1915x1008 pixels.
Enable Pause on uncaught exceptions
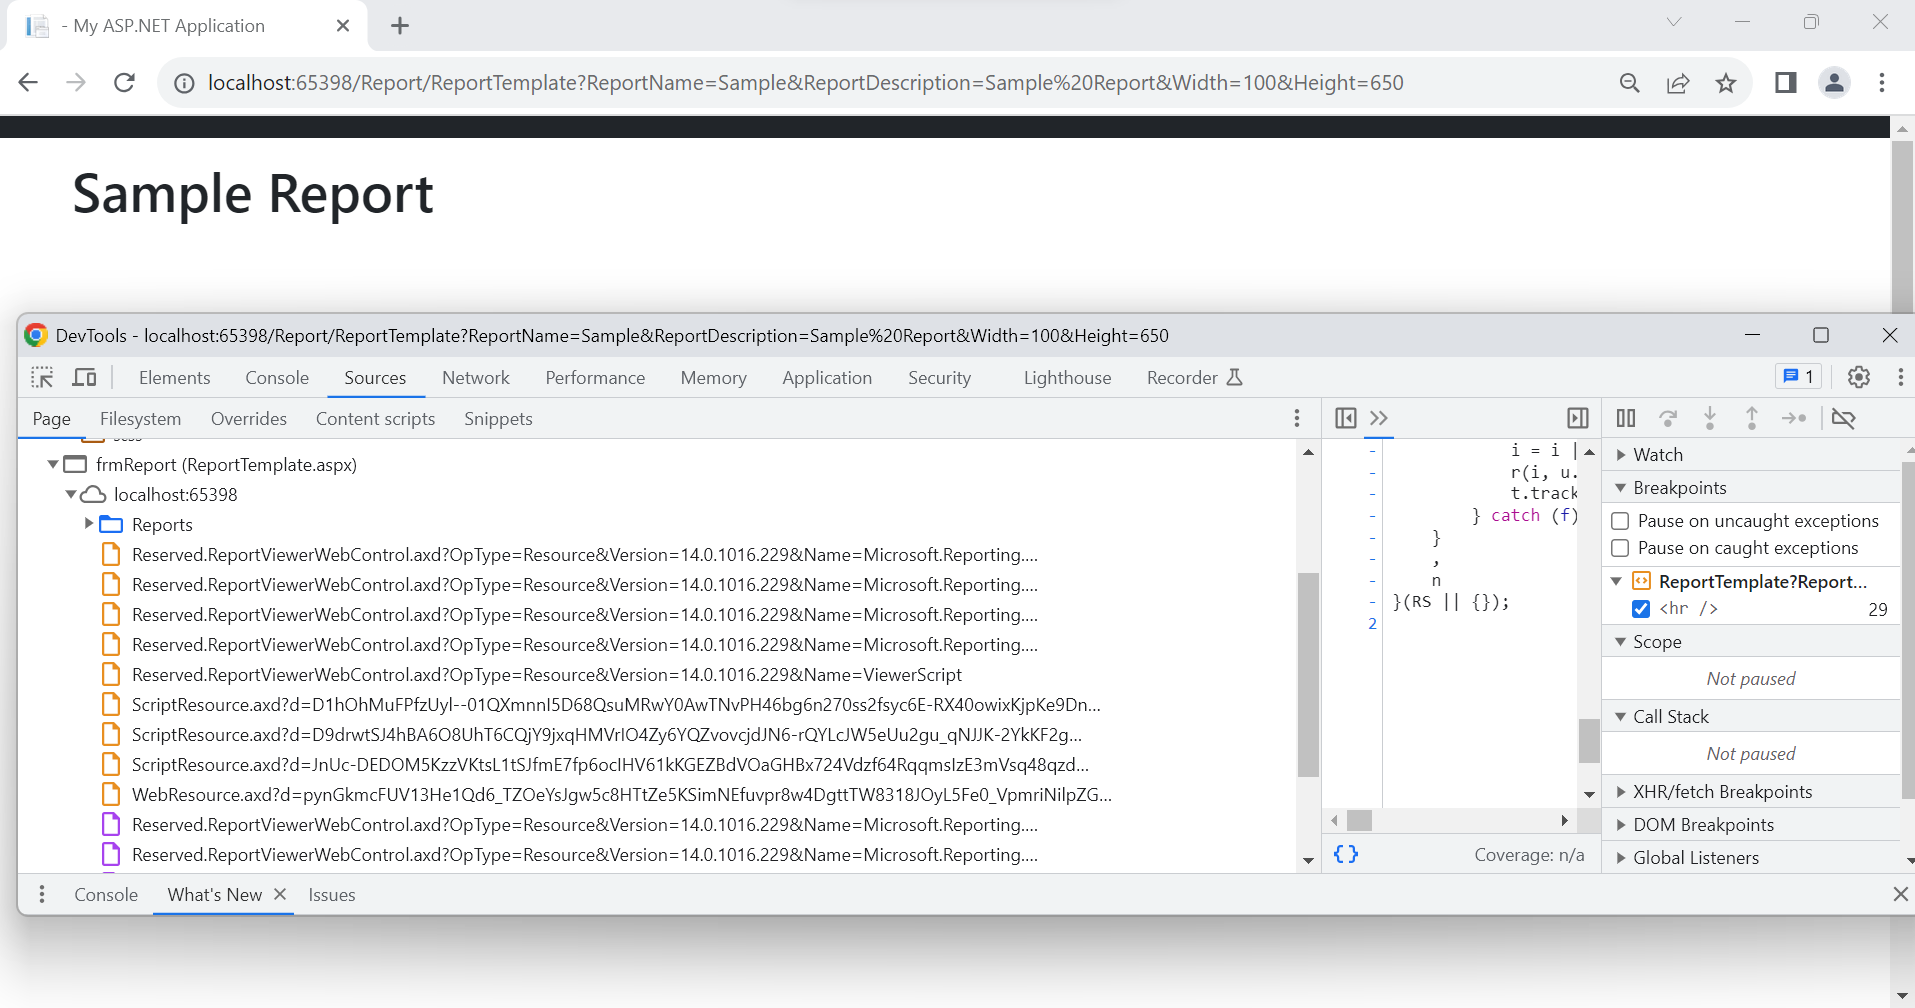click(1620, 521)
